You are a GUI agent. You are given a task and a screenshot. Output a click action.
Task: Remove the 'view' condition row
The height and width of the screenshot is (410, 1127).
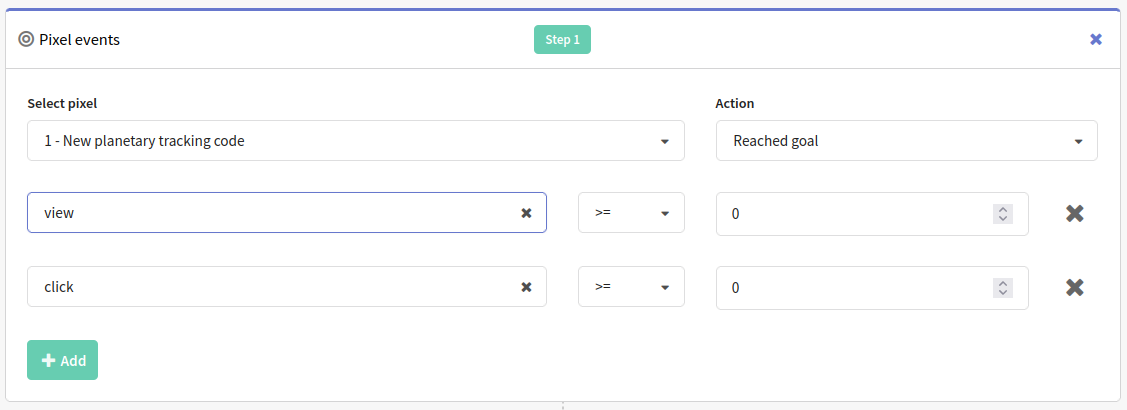(x=1075, y=213)
